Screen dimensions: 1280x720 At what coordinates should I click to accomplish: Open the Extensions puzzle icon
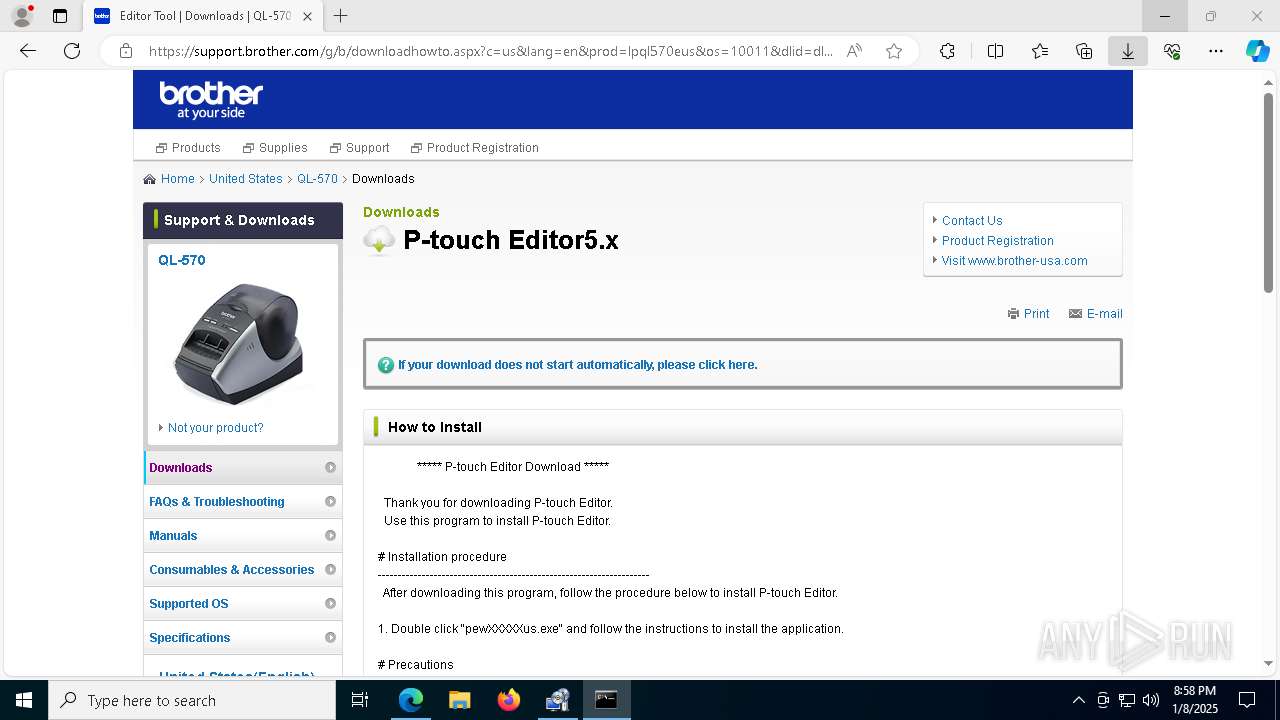tap(947, 51)
